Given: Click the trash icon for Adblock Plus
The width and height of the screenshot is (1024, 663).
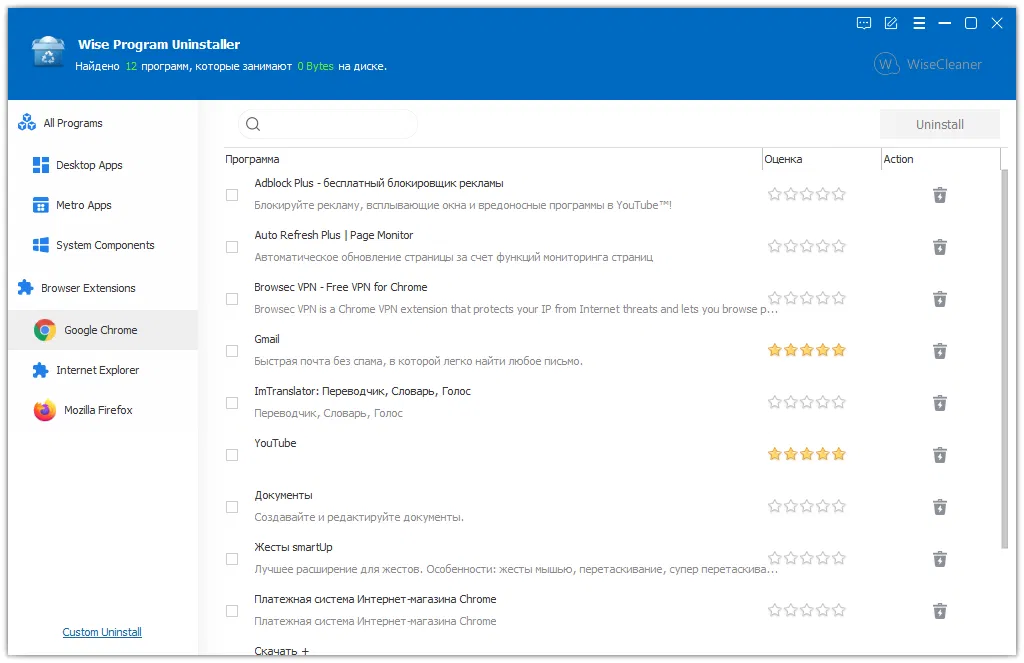Looking at the screenshot, I should pos(940,195).
